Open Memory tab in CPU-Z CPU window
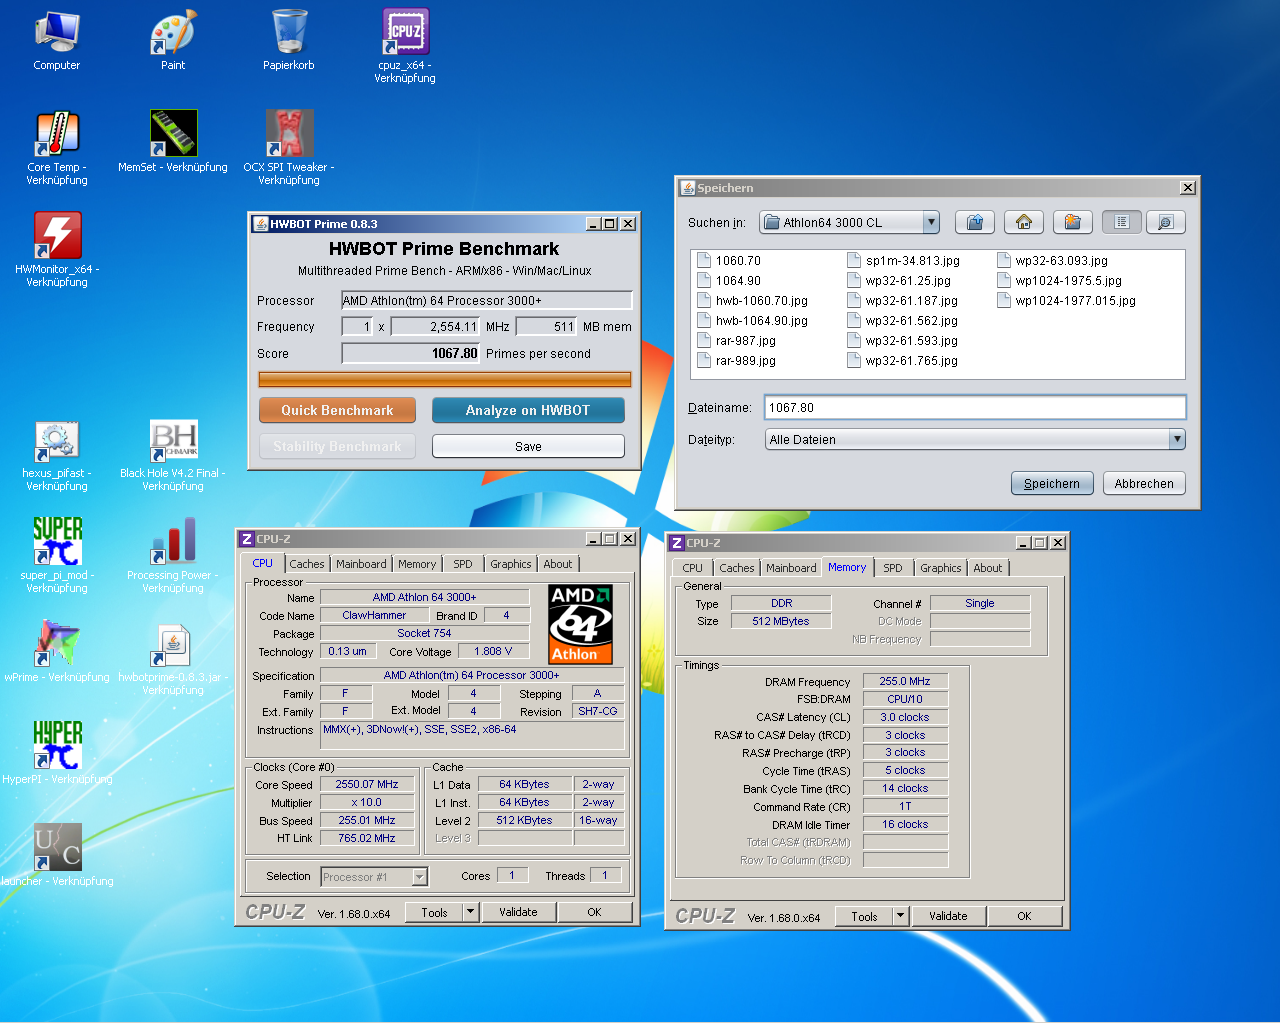The width and height of the screenshot is (1280, 1024). click(x=417, y=564)
